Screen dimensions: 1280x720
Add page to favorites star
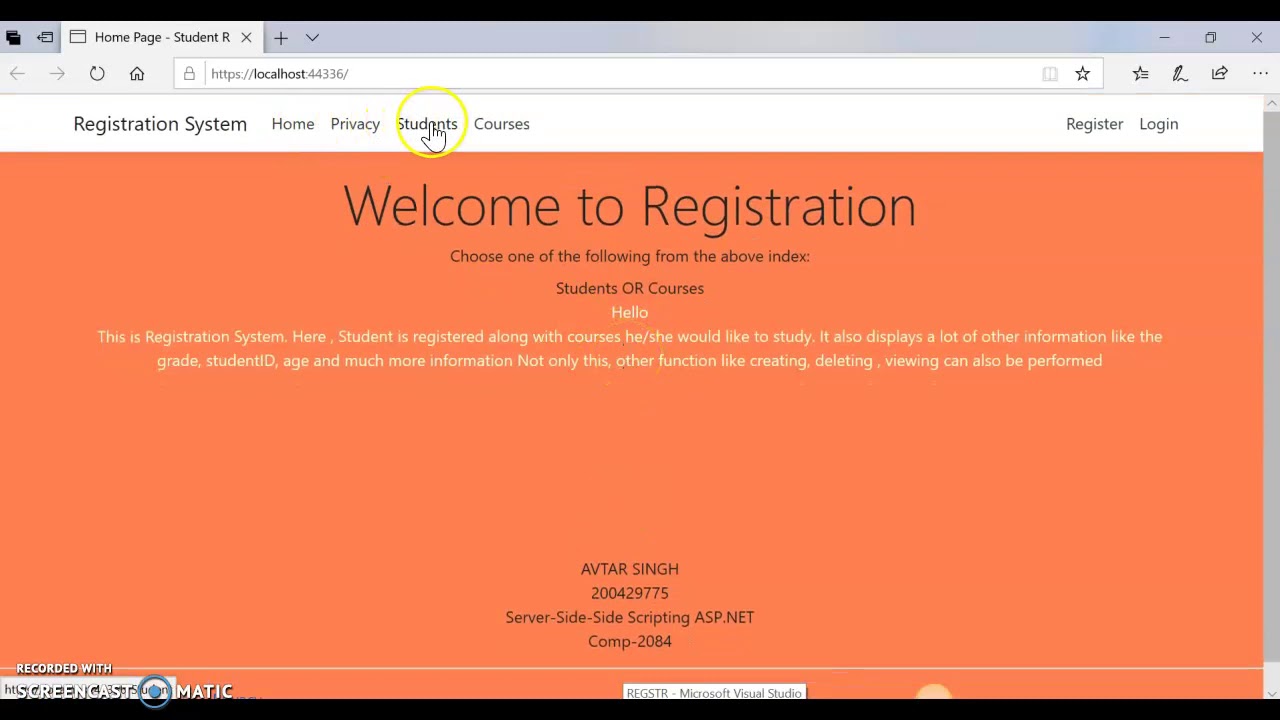click(x=1083, y=74)
